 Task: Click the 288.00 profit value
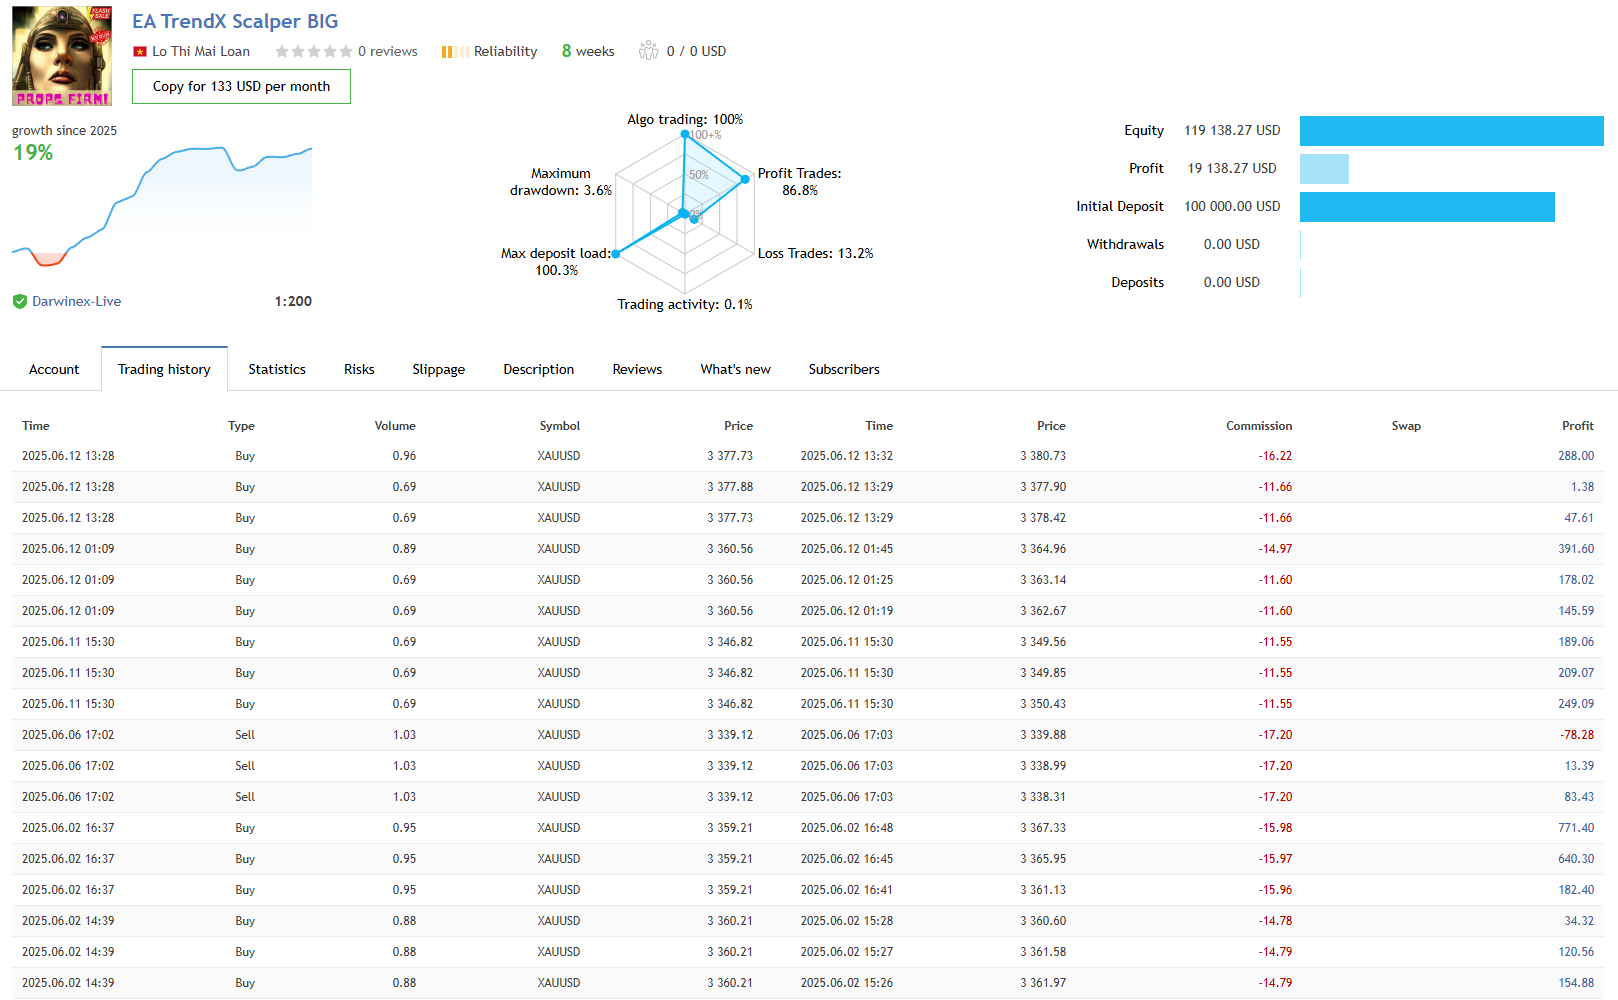[x=1576, y=456]
